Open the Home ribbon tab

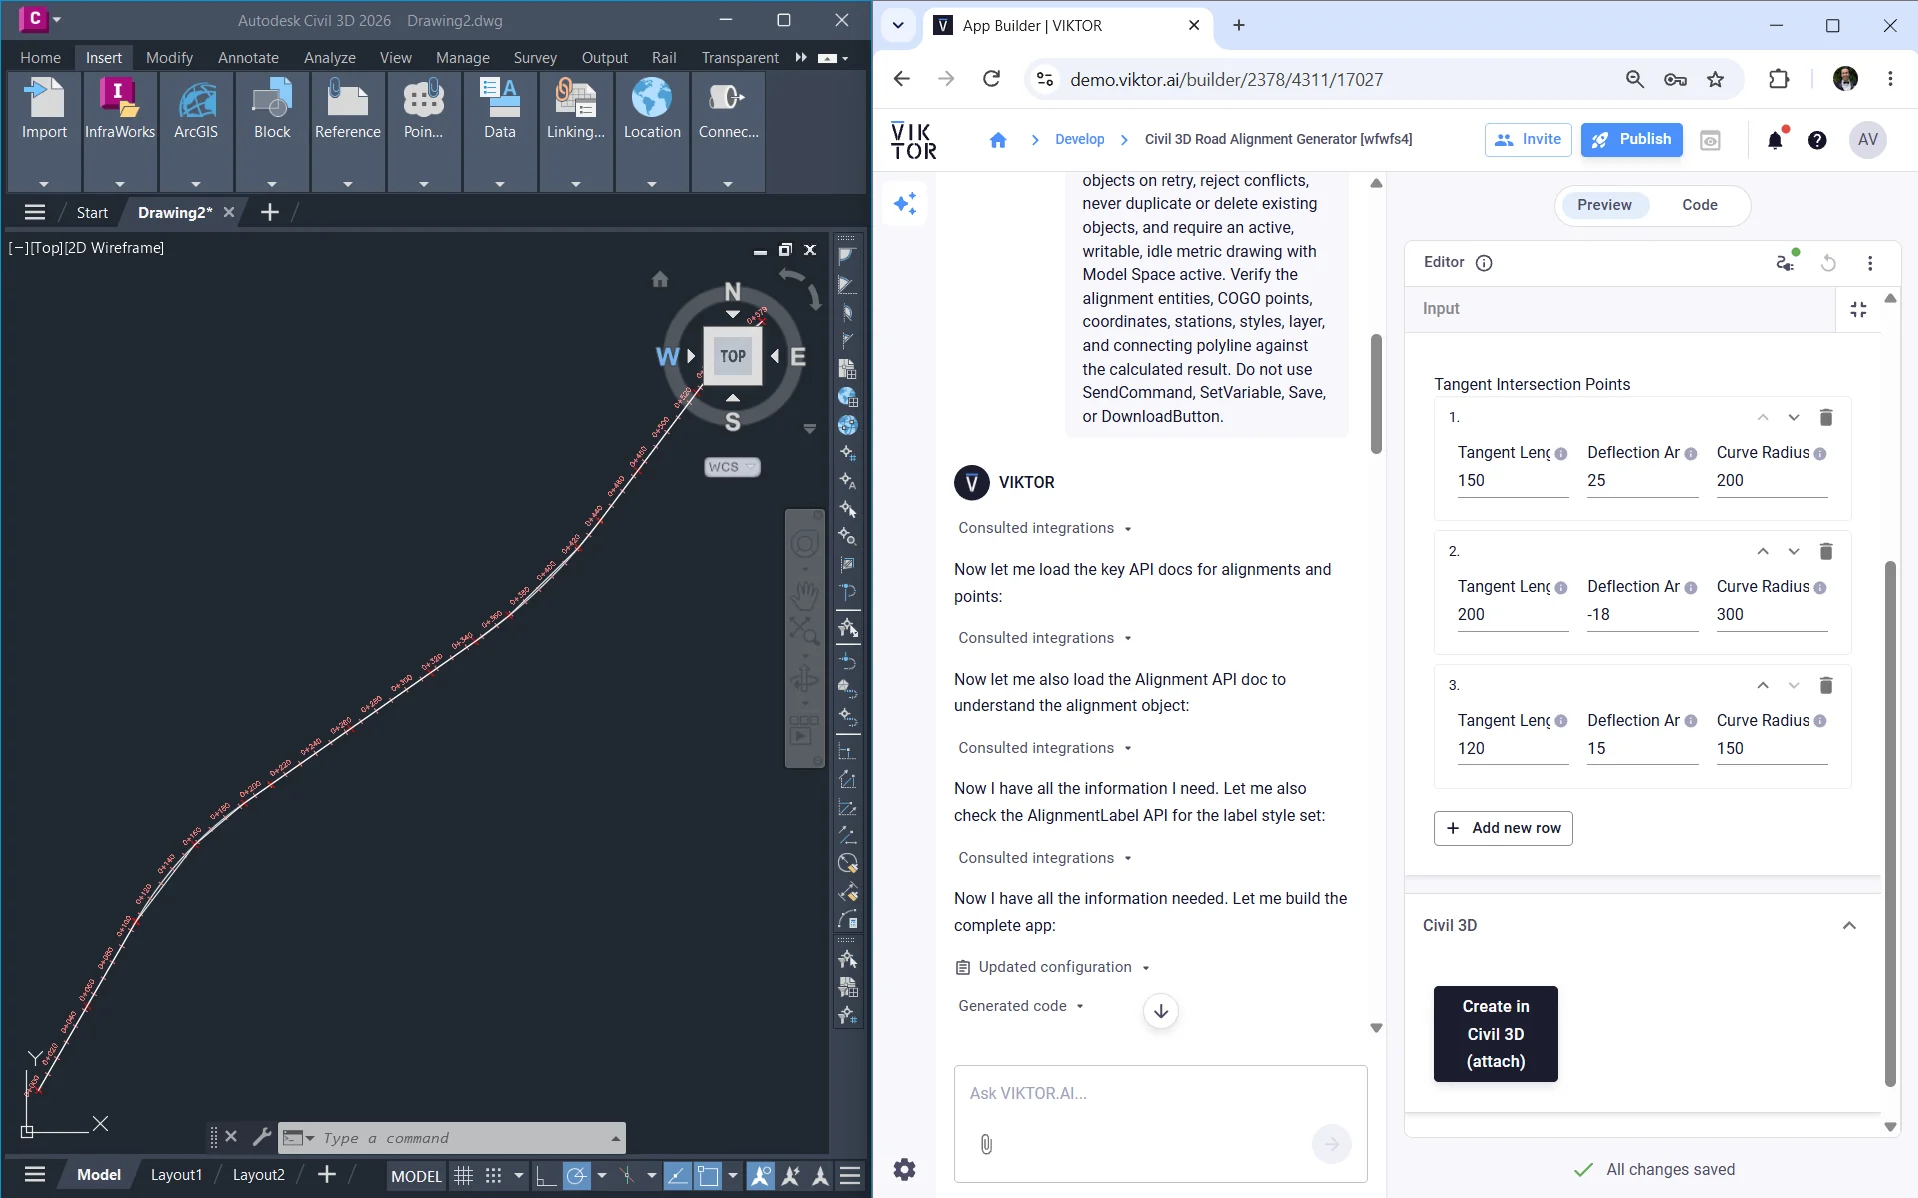40,57
